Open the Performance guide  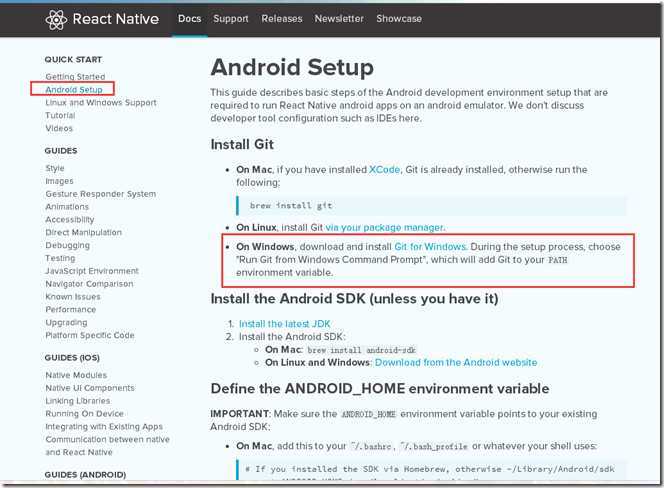pyautogui.click(x=70, y=309)
